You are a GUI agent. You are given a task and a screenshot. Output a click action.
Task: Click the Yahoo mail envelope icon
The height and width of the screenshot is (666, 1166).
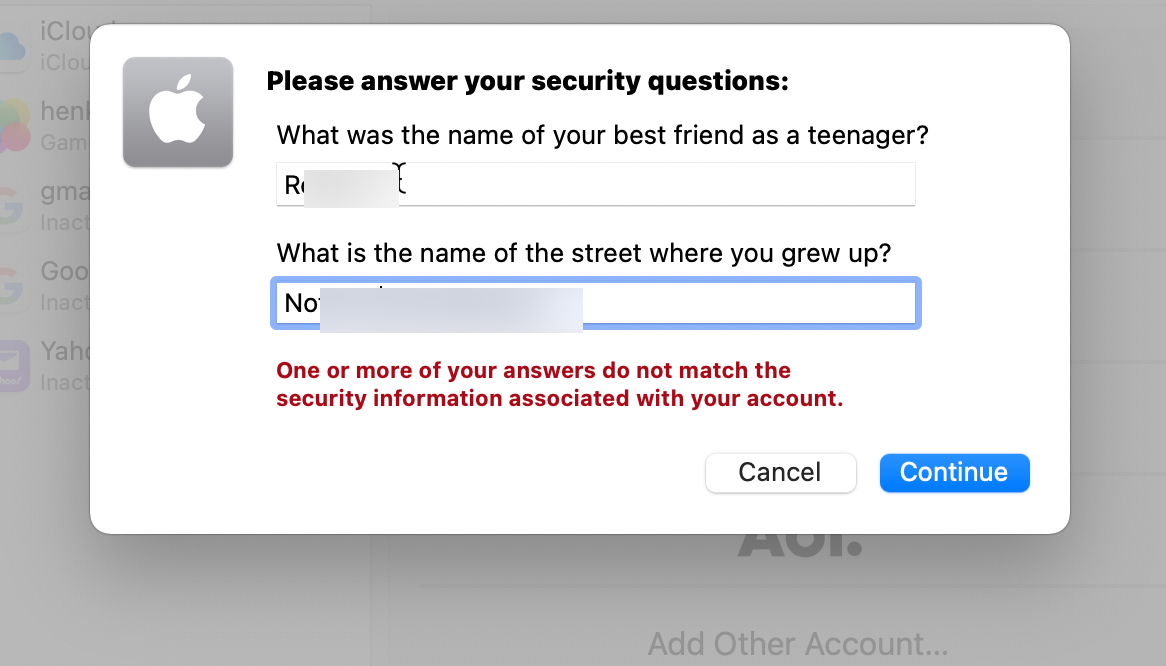click(14, 366)
